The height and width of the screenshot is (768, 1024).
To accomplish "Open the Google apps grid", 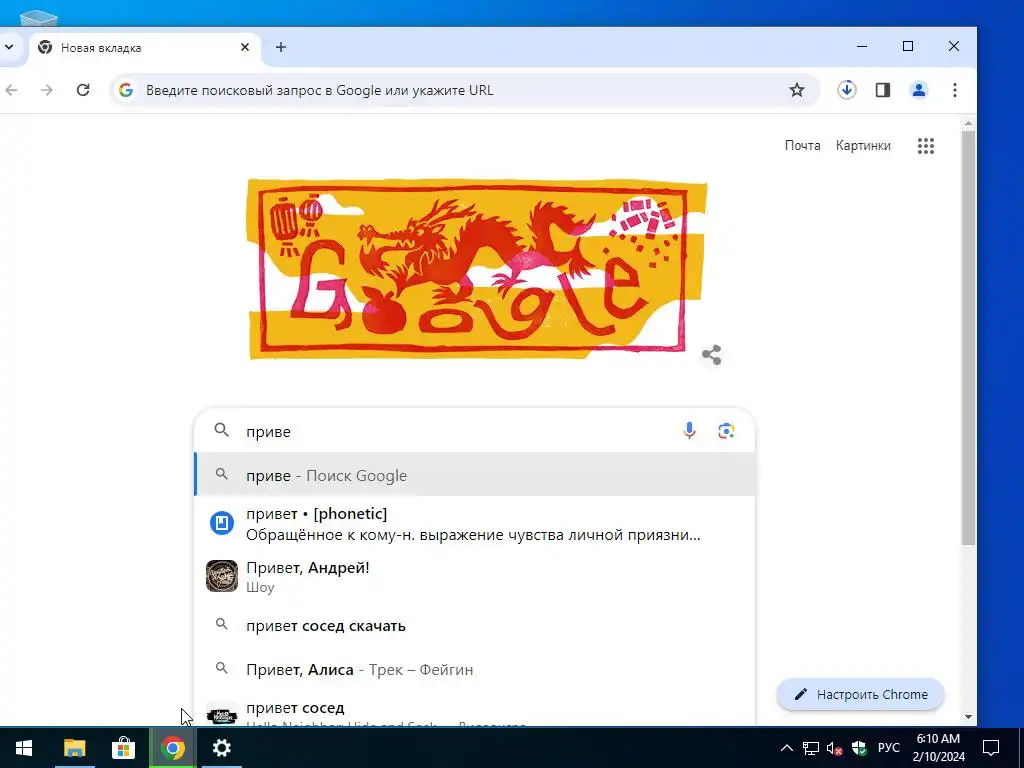I will point(926,146).
